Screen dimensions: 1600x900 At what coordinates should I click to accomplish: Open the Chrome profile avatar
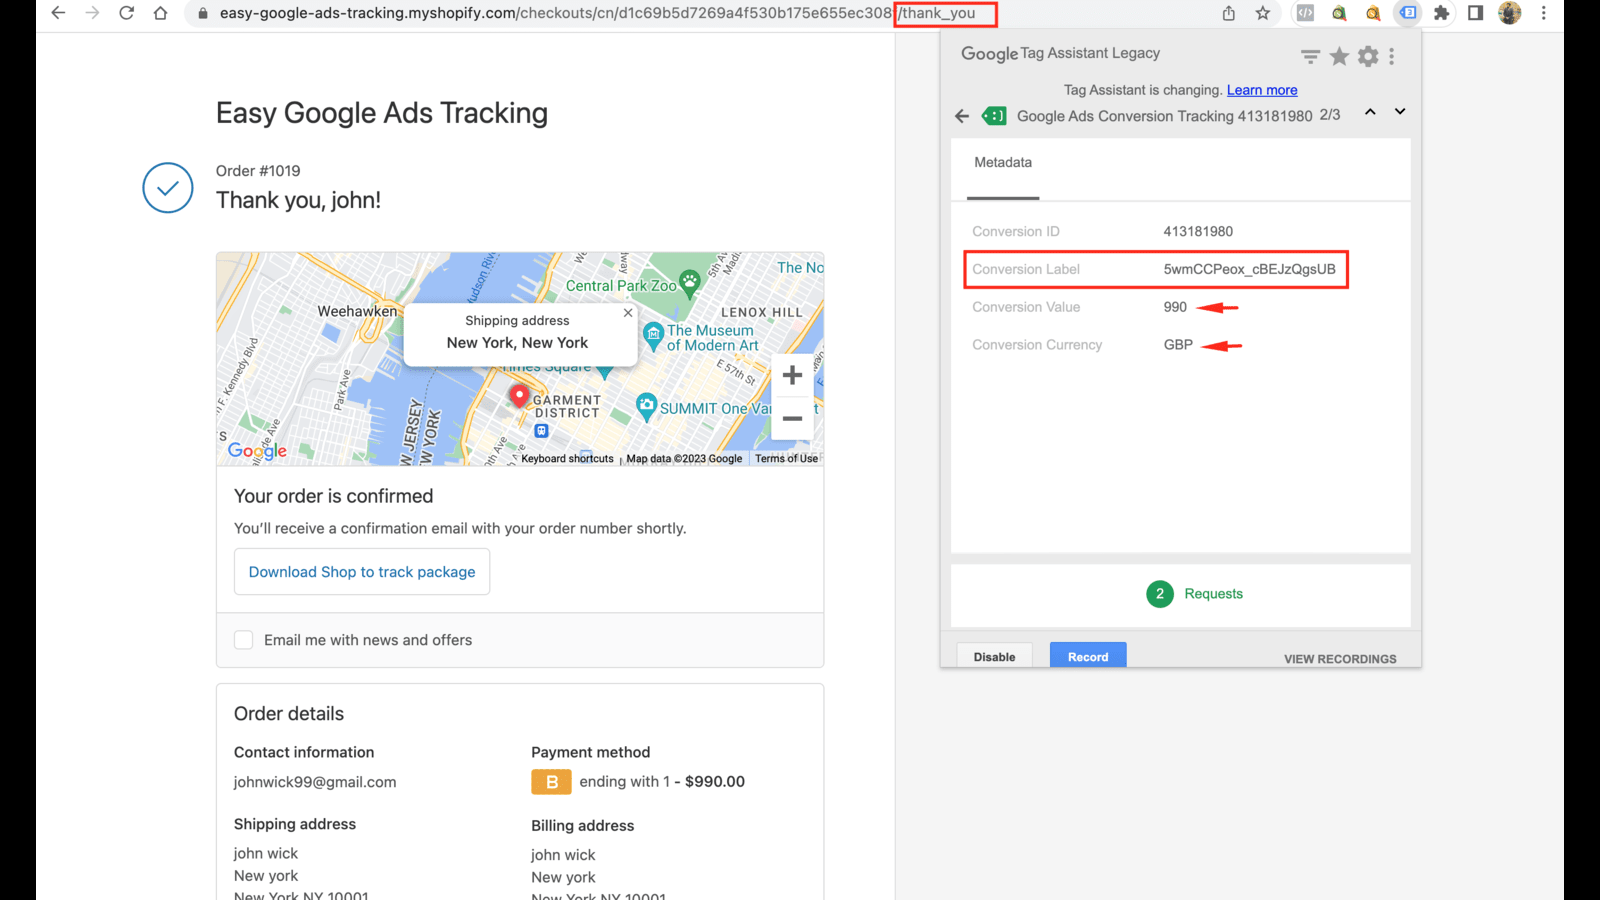1510,13
